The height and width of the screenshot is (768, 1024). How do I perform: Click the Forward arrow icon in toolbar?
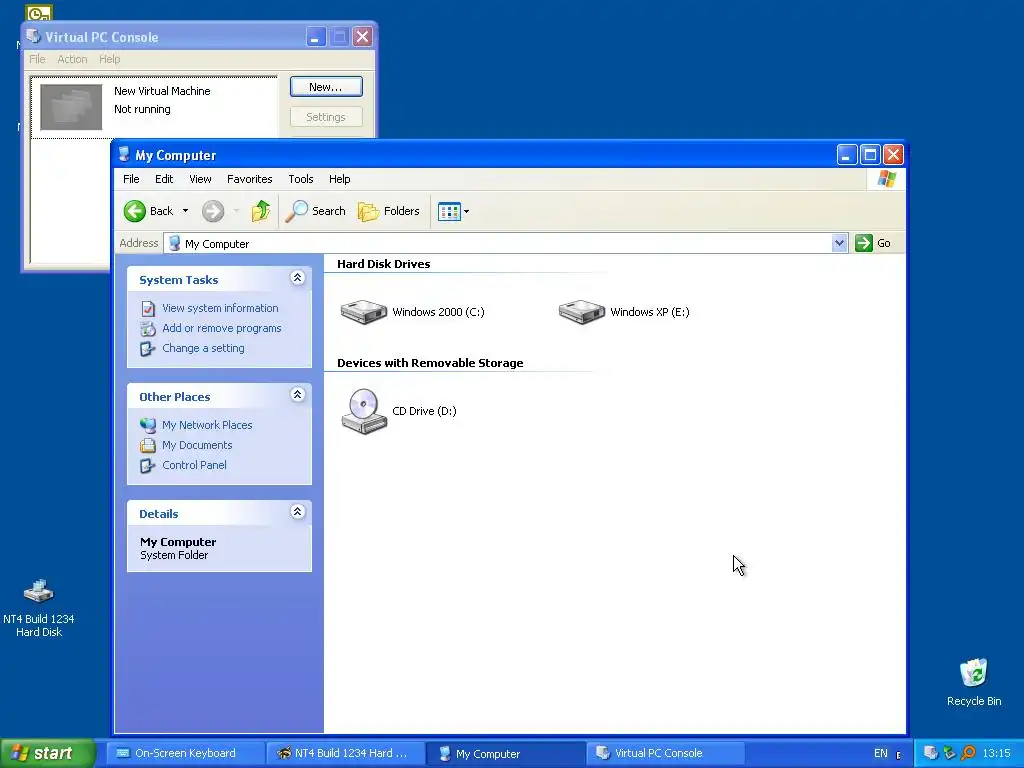213,211
